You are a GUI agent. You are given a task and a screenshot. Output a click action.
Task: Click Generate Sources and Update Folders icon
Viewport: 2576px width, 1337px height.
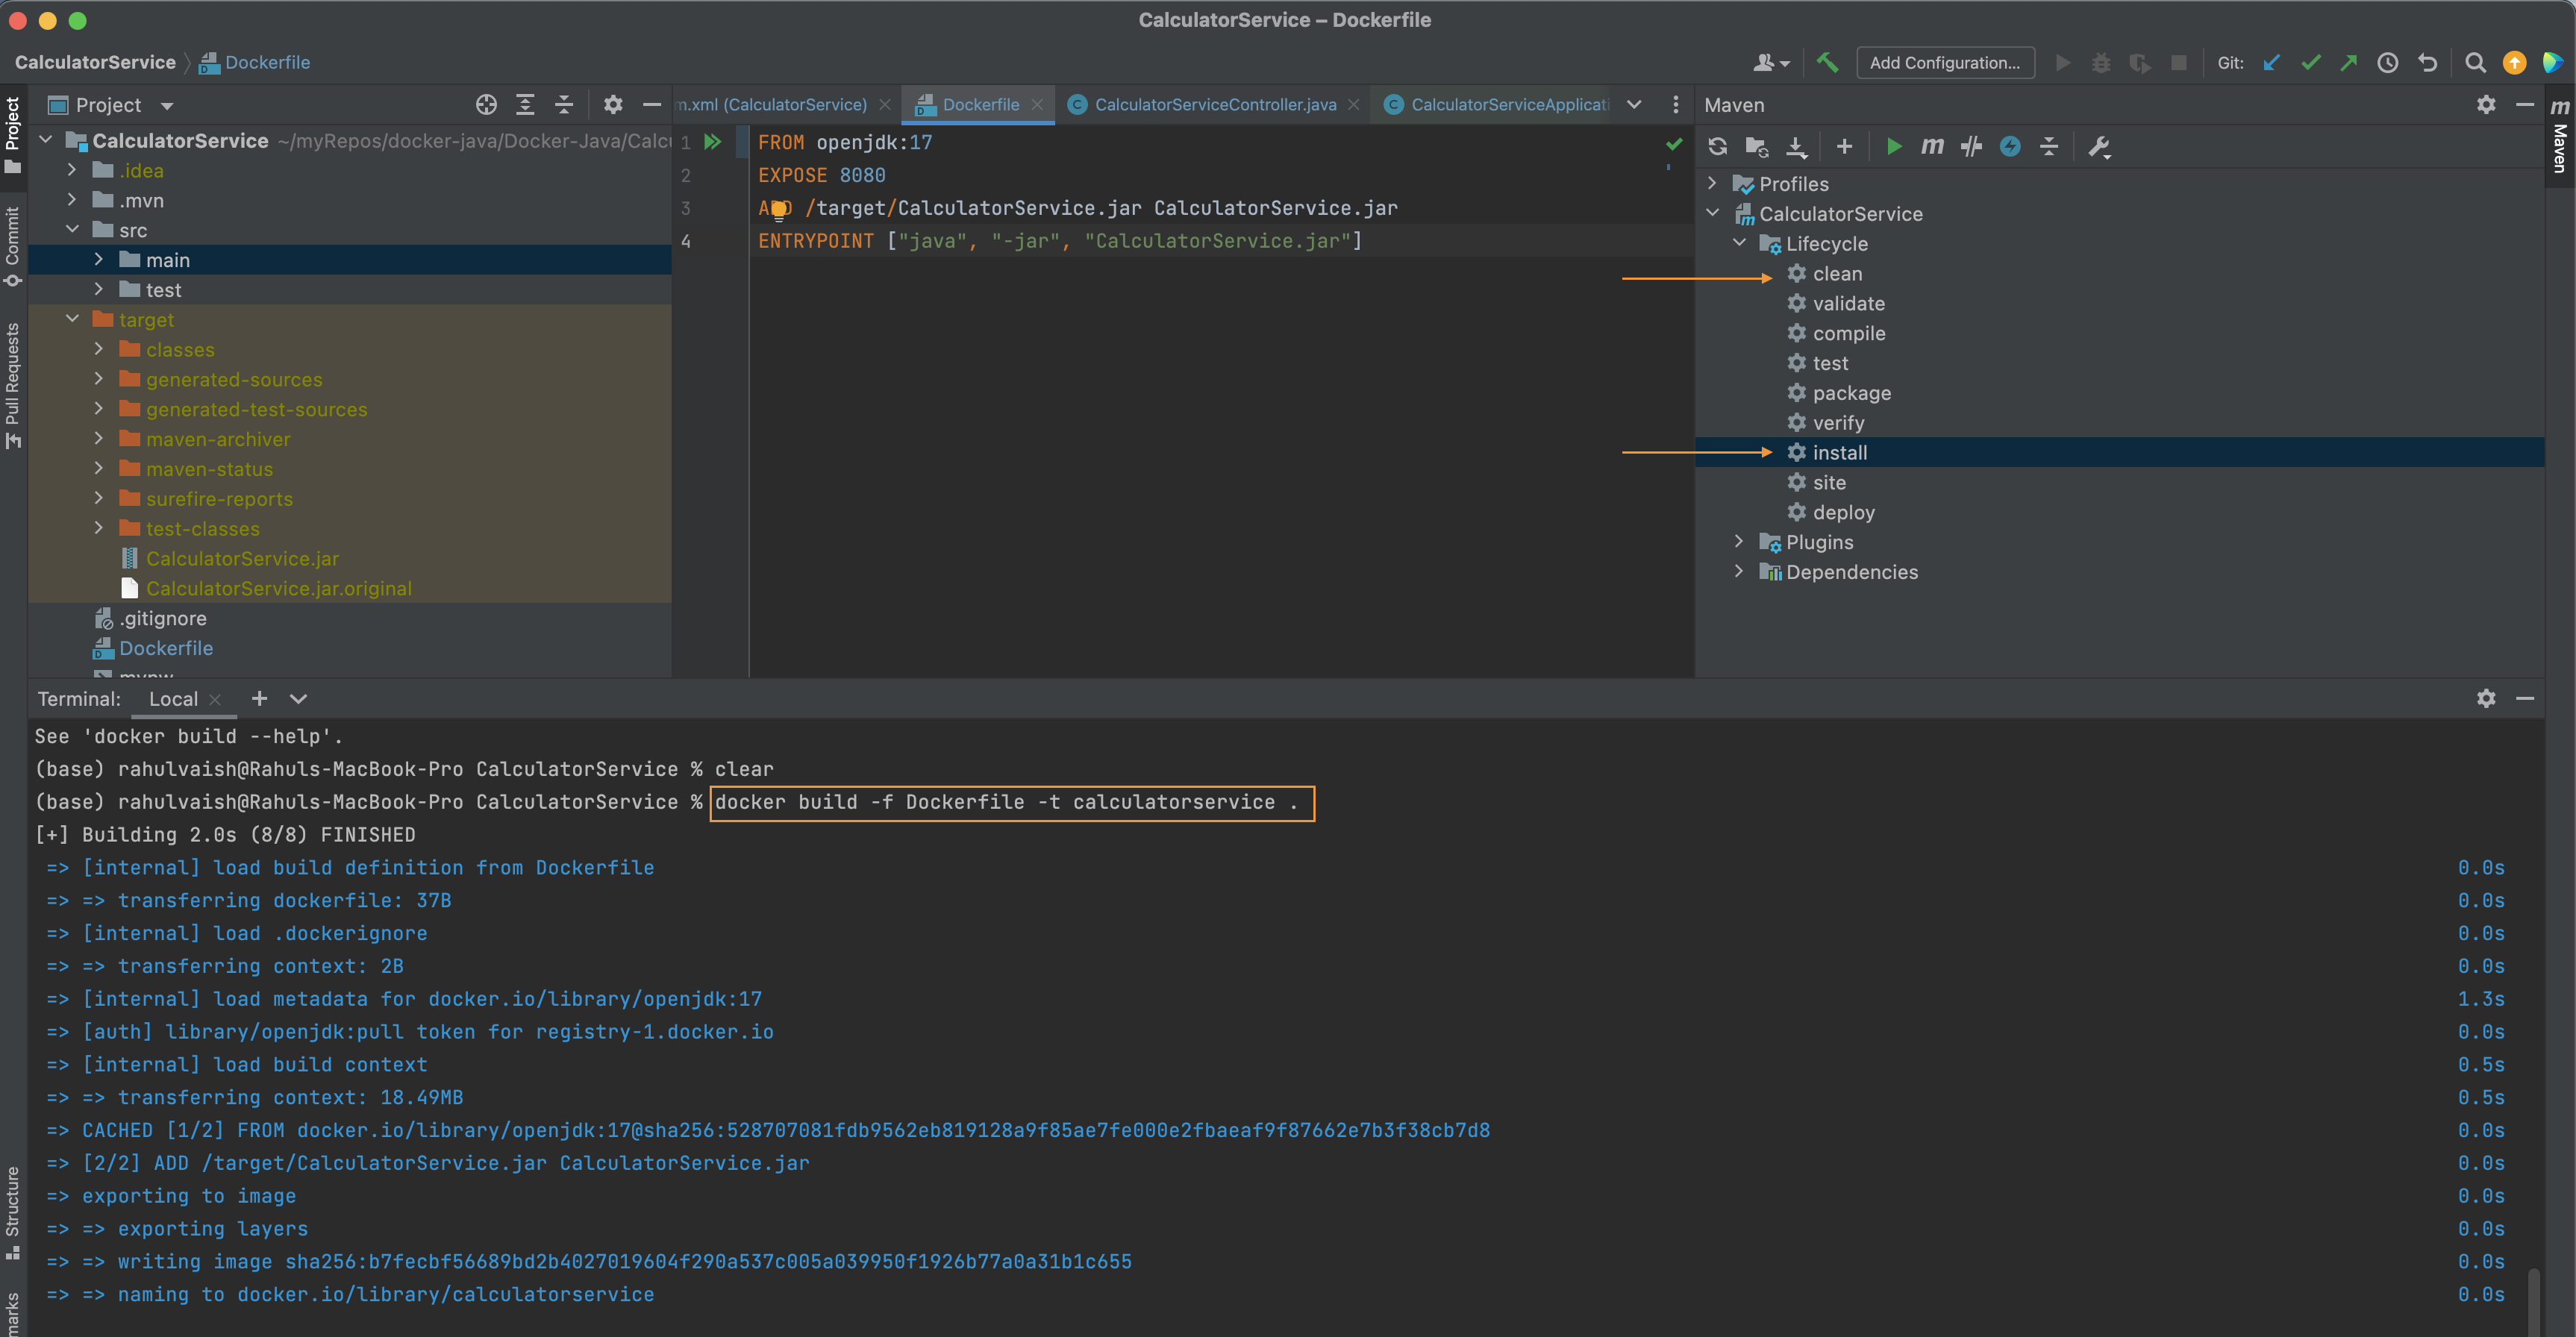[1757, 146]
